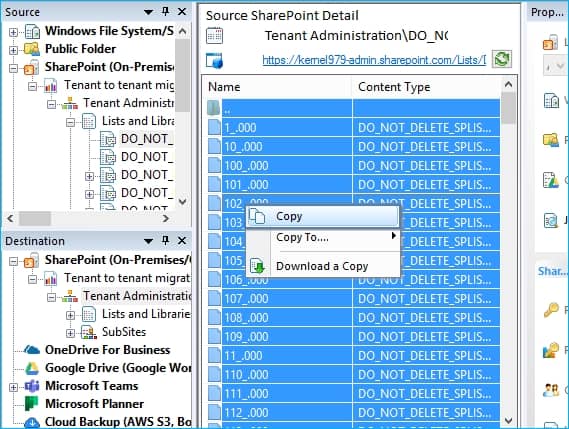
Task: Click the SubSites icon in Destination tree
Action: [89, 332]
